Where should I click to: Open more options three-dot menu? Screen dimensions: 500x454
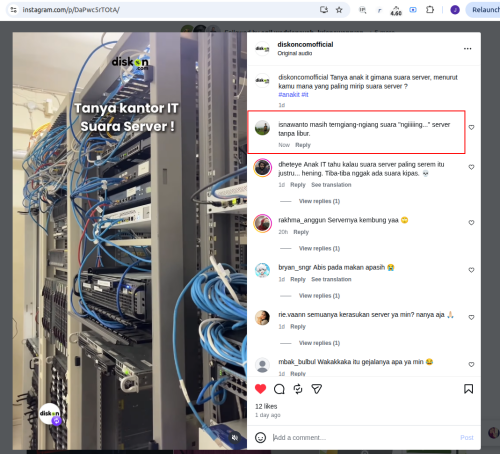[468, 49]
